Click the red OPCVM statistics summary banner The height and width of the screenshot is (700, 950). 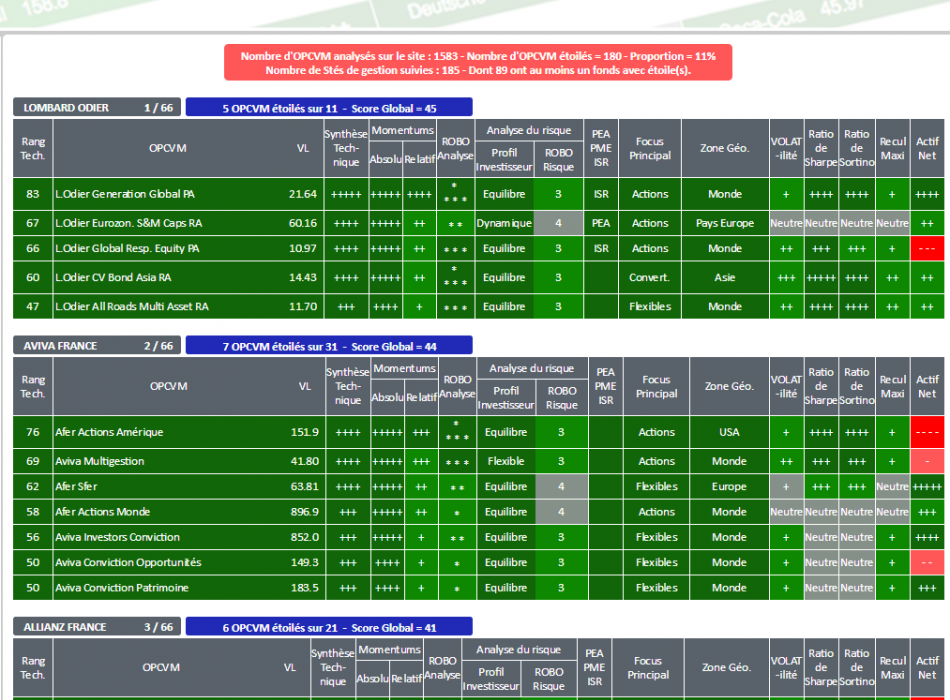[478, 62]
